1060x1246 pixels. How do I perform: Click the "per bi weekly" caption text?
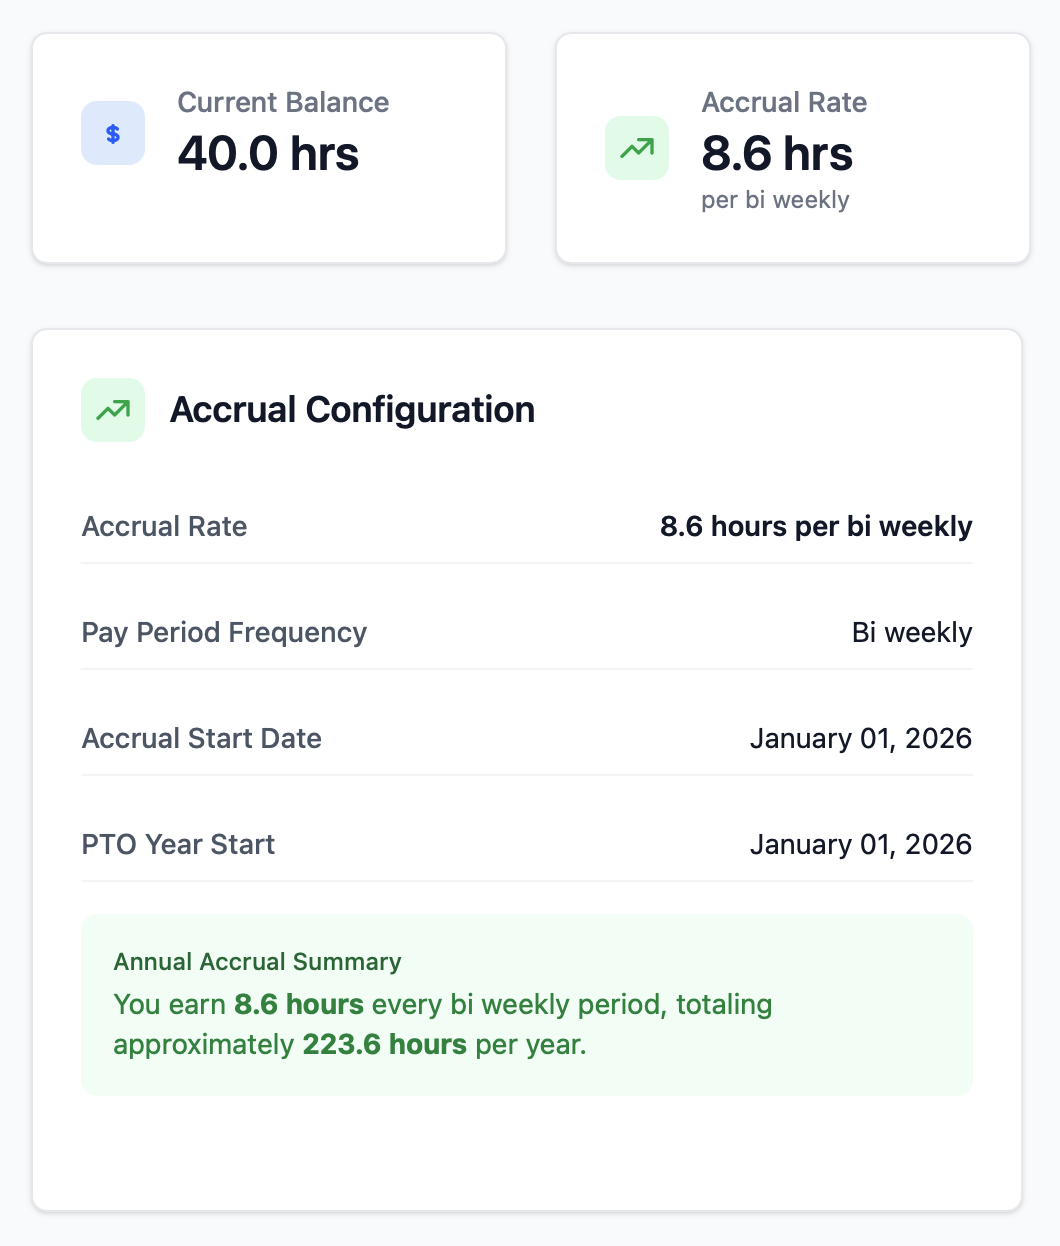click(775, 200)
